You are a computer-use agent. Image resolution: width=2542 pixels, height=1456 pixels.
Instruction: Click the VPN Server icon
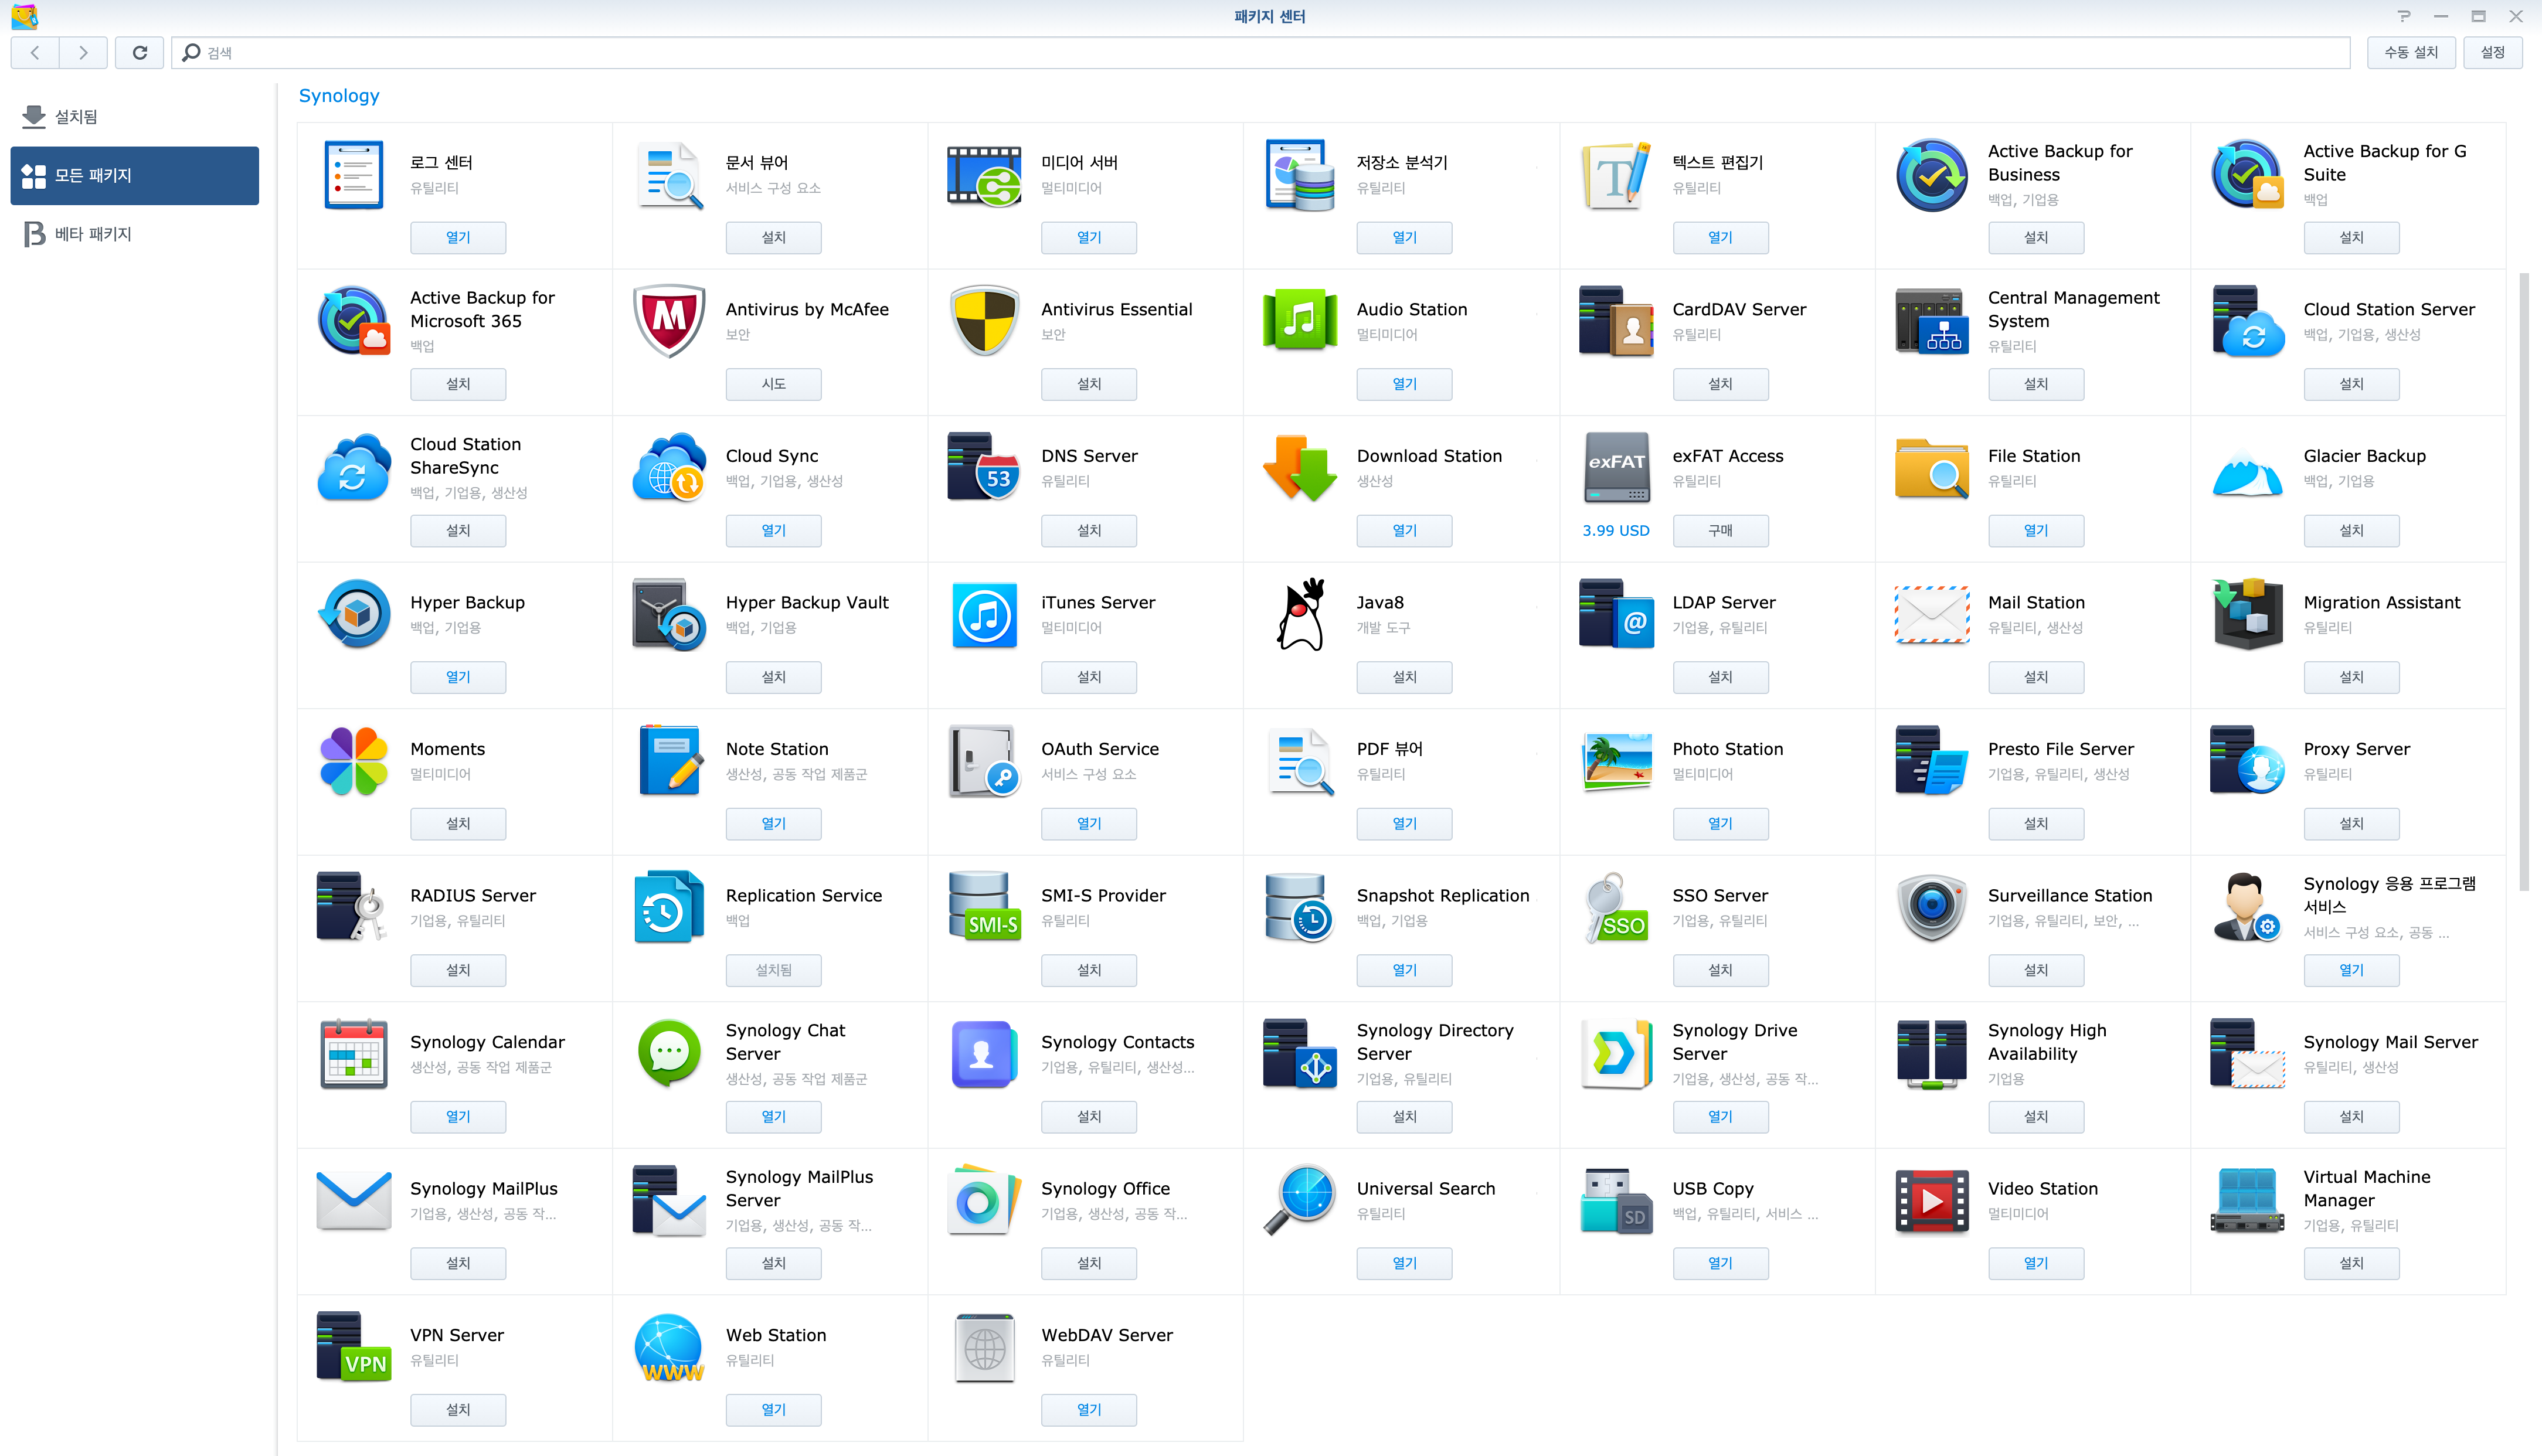353,1346
